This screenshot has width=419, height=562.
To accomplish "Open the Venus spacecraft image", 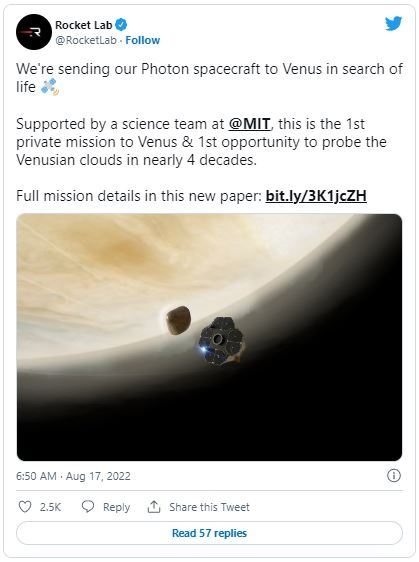I will (209, 337).
